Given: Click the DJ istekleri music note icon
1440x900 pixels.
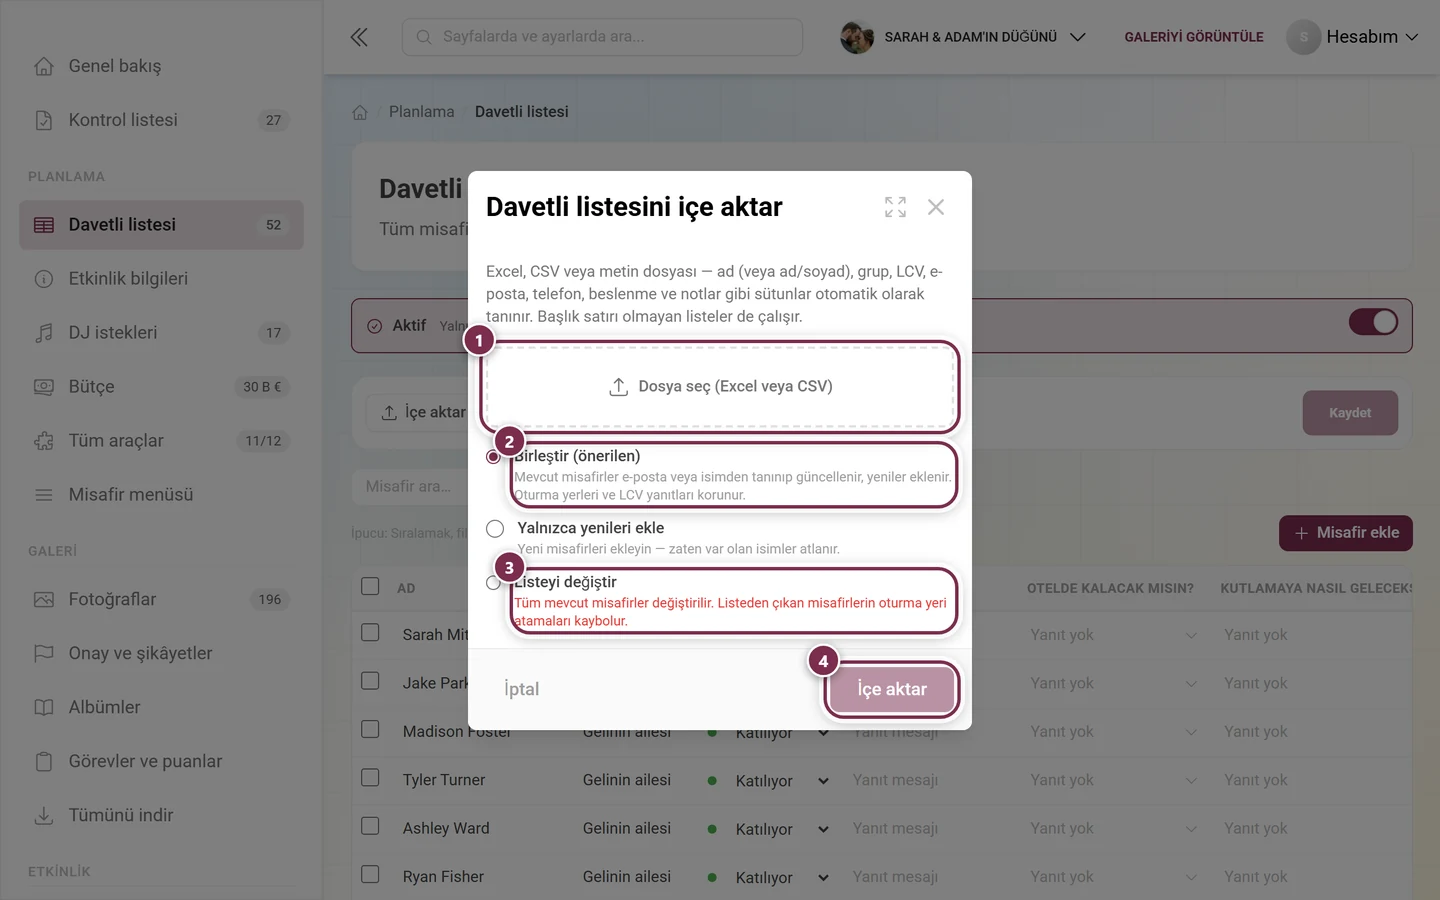Looking at the screenshot, I should pos(44,333).
